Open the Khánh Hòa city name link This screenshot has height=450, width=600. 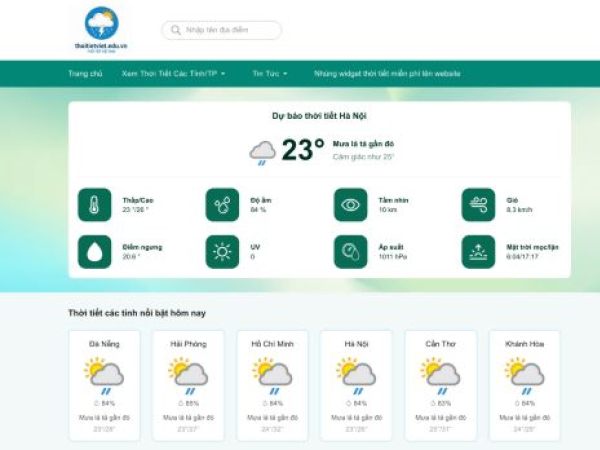pos(525,344)
